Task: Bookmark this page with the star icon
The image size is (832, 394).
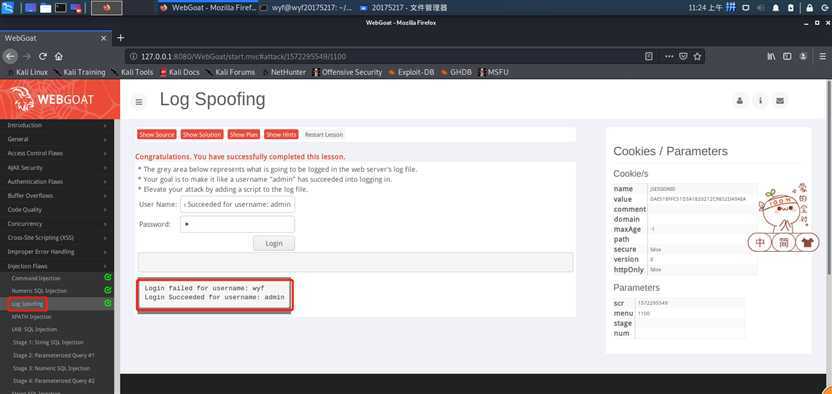Action: click(x=697, y=56)
